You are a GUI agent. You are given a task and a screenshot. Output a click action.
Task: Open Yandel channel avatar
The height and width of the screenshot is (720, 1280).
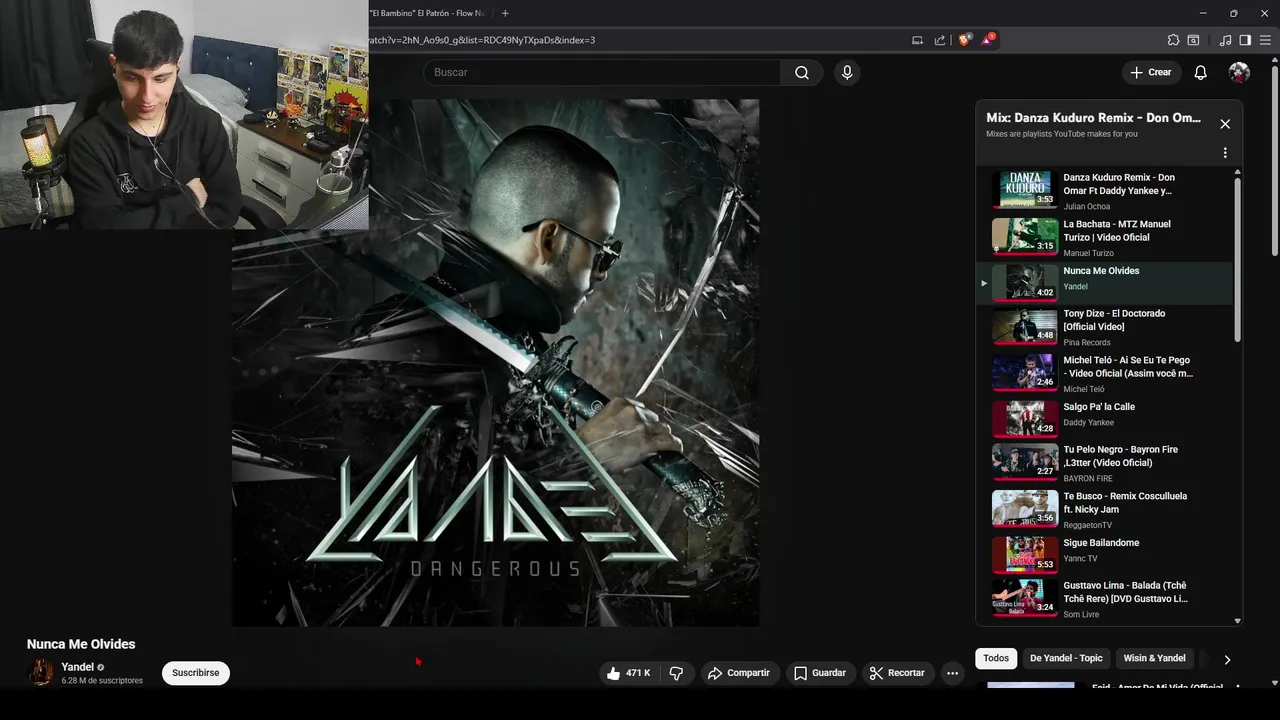(x=41, y=673)
